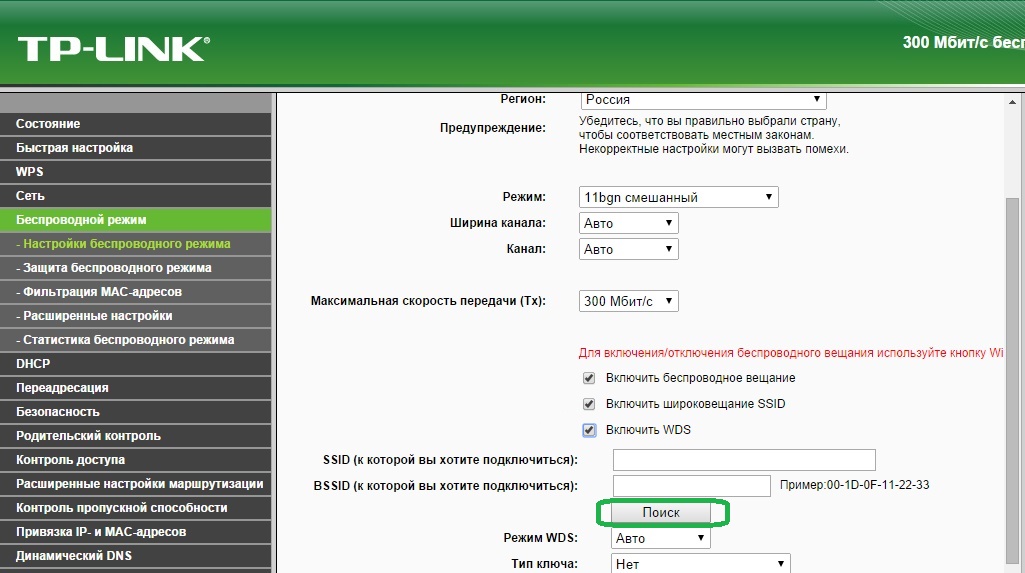Click the SSID input field
Viewport: 1025px width, 573px height.
point(743,460)
